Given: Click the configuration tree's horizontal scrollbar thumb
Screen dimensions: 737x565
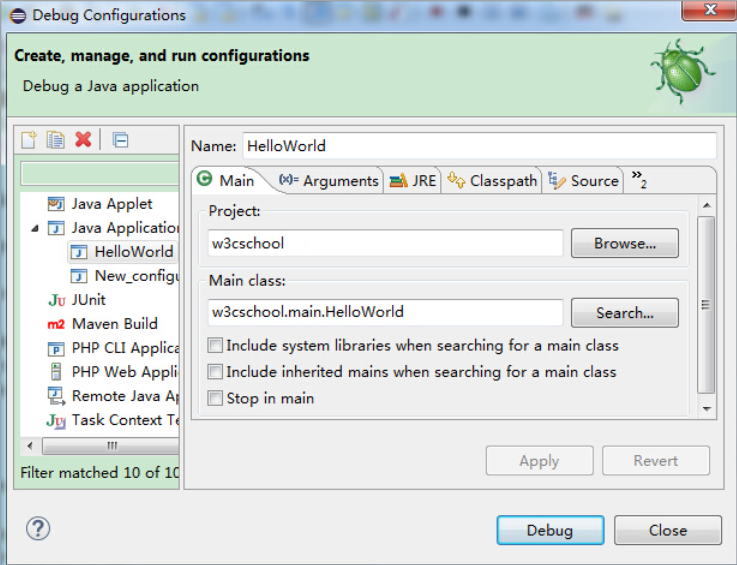Looking at the screenshot, I should click(x=111, y=446).
